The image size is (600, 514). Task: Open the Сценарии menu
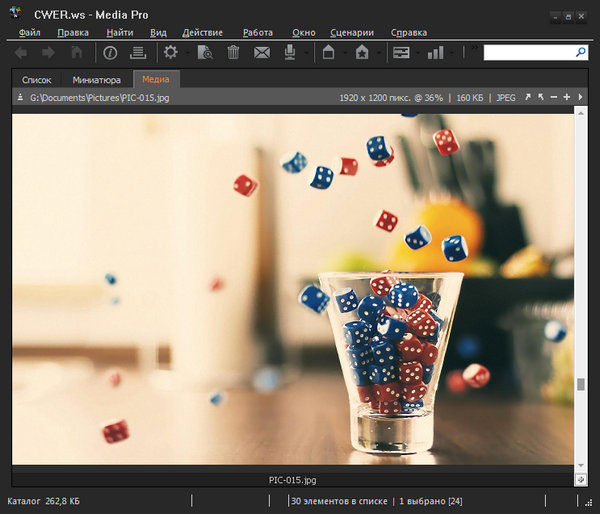click(352, 33)
